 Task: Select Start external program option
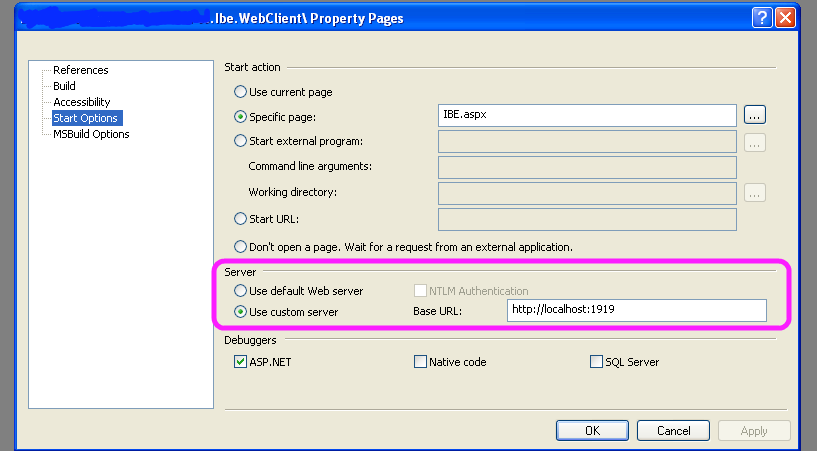pyautogui.click(x=240, y=141)
